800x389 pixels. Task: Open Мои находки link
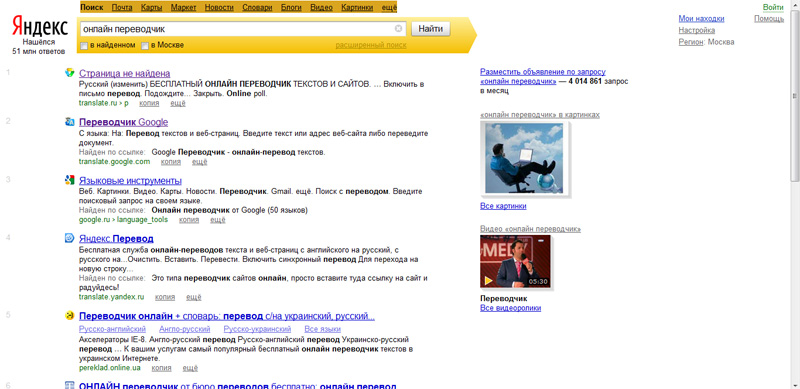(701, 18)
